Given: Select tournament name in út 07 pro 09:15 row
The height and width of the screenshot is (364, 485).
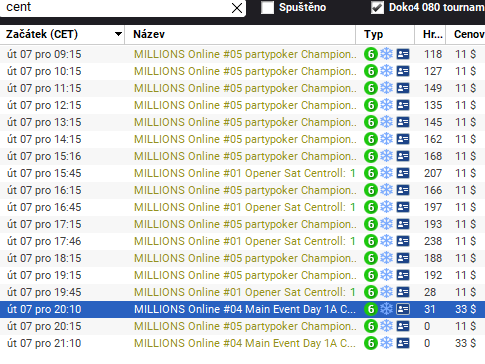Looking at the screenshot, I should 245,54.
